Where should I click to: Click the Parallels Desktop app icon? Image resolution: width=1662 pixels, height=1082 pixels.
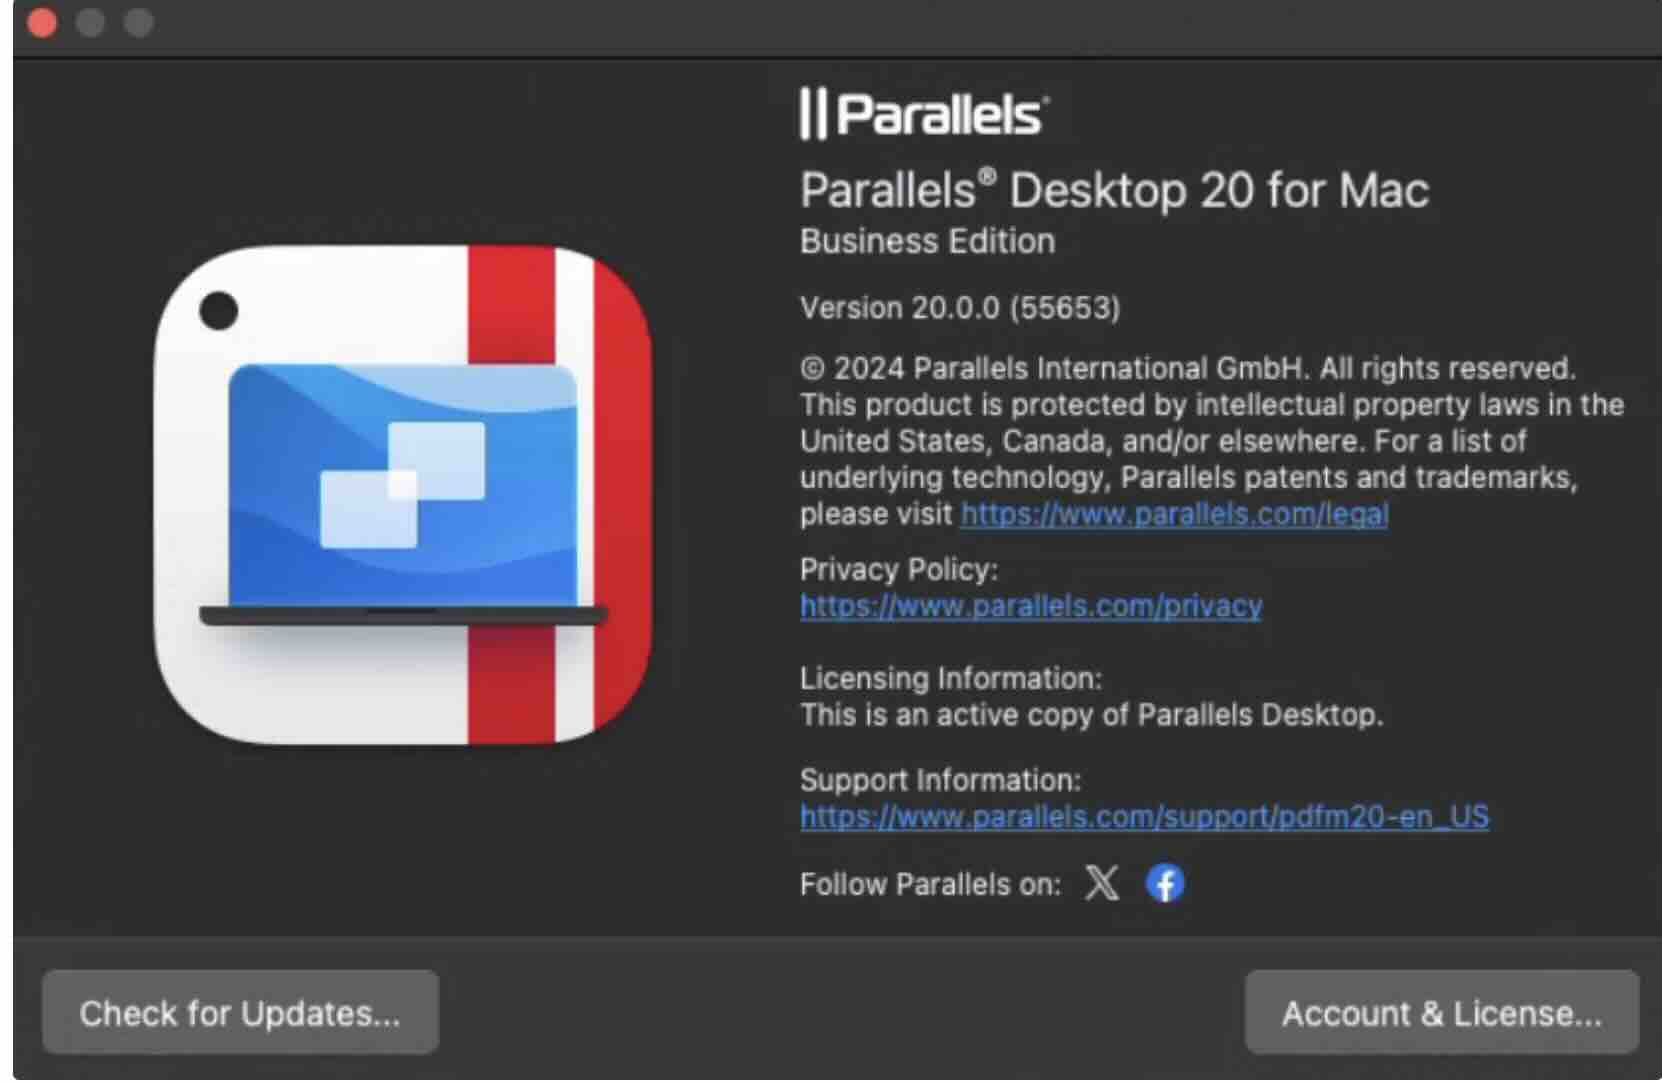tap(403, 495)
